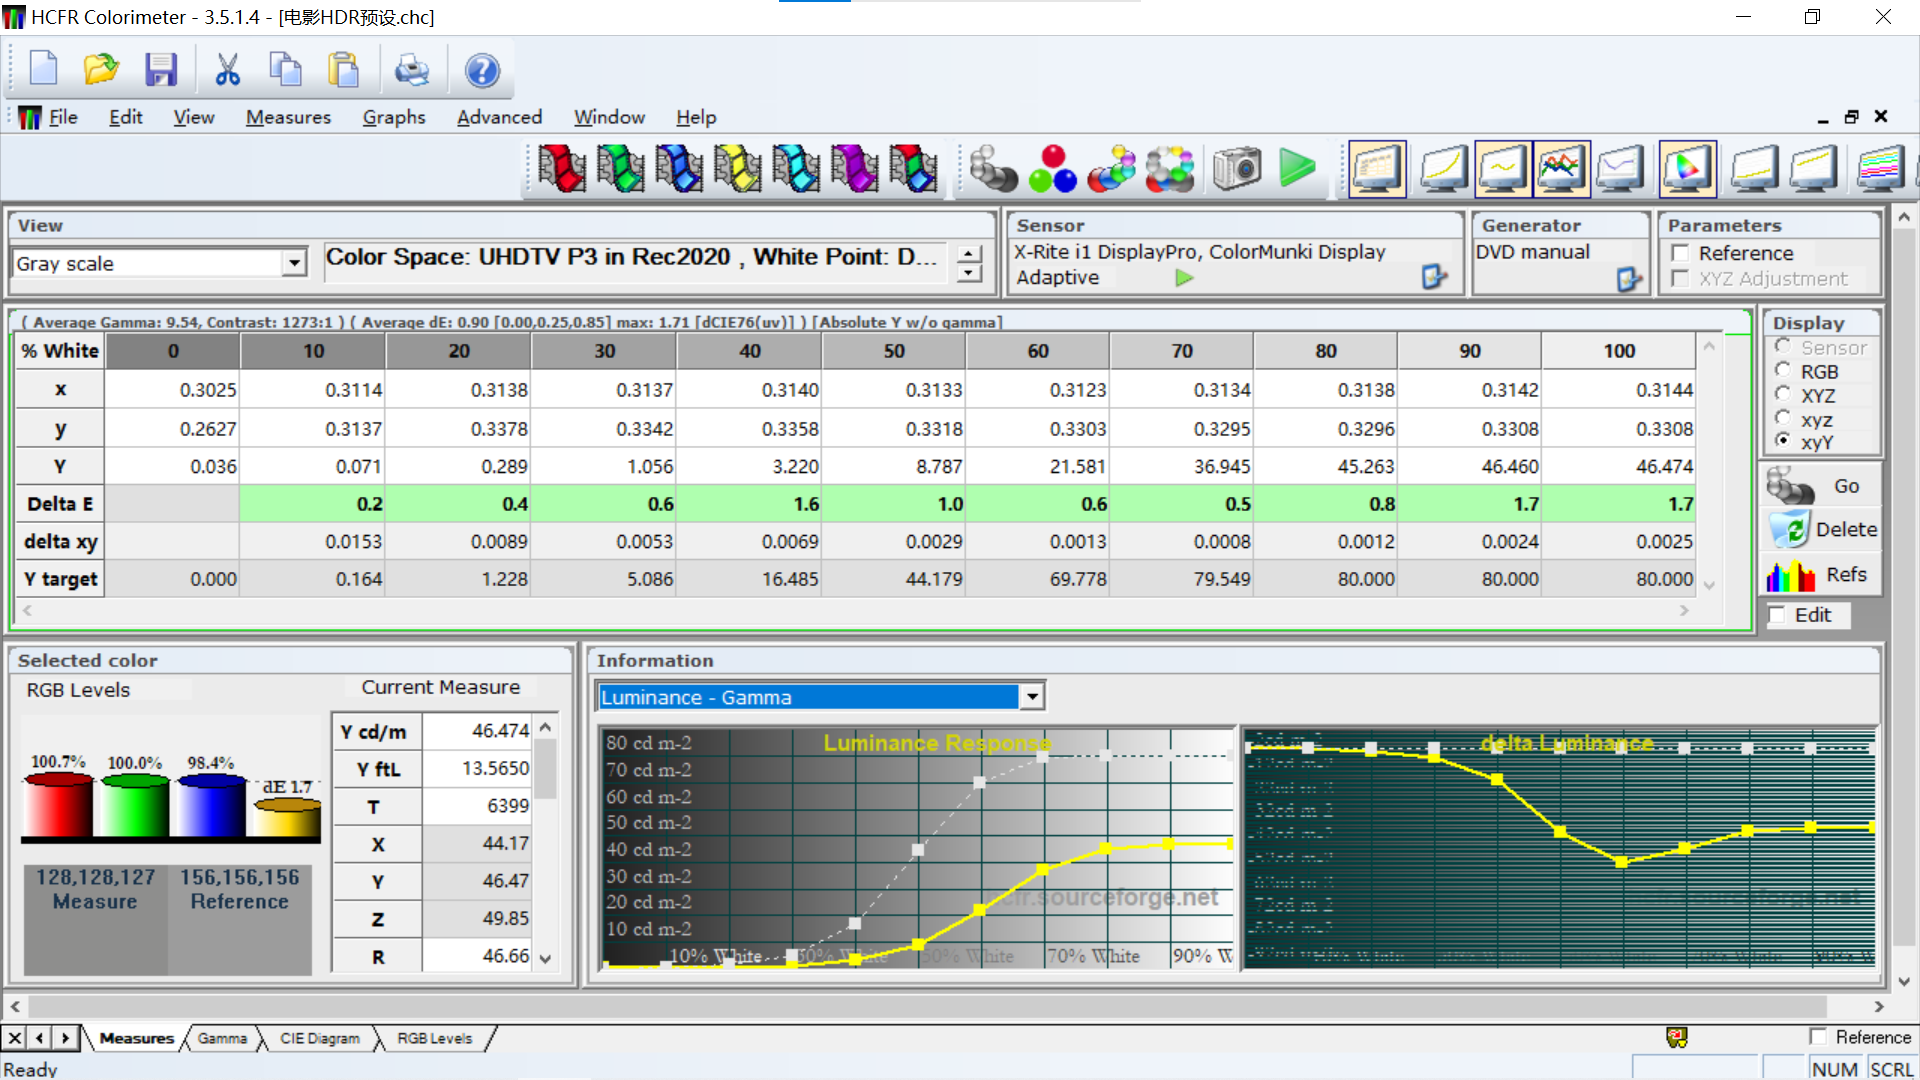Screen dimensions: 1920x1080
Task: Click the 50 % White column header
Action: [893, 351]
